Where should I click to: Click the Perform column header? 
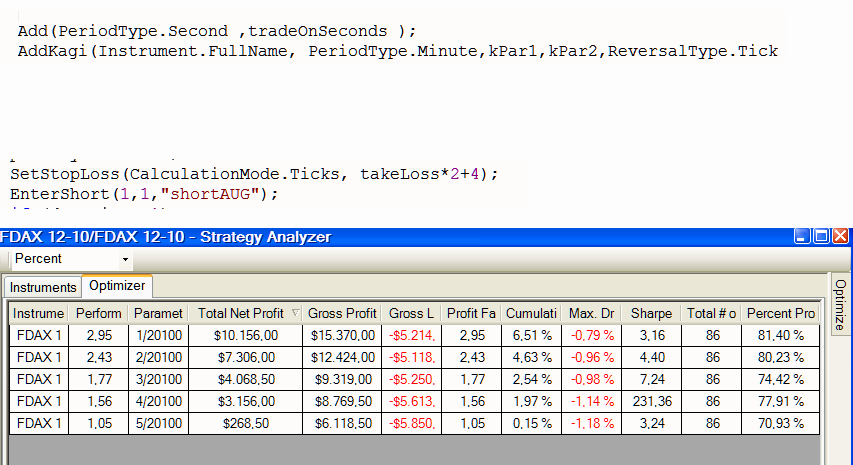pos(98,313)
